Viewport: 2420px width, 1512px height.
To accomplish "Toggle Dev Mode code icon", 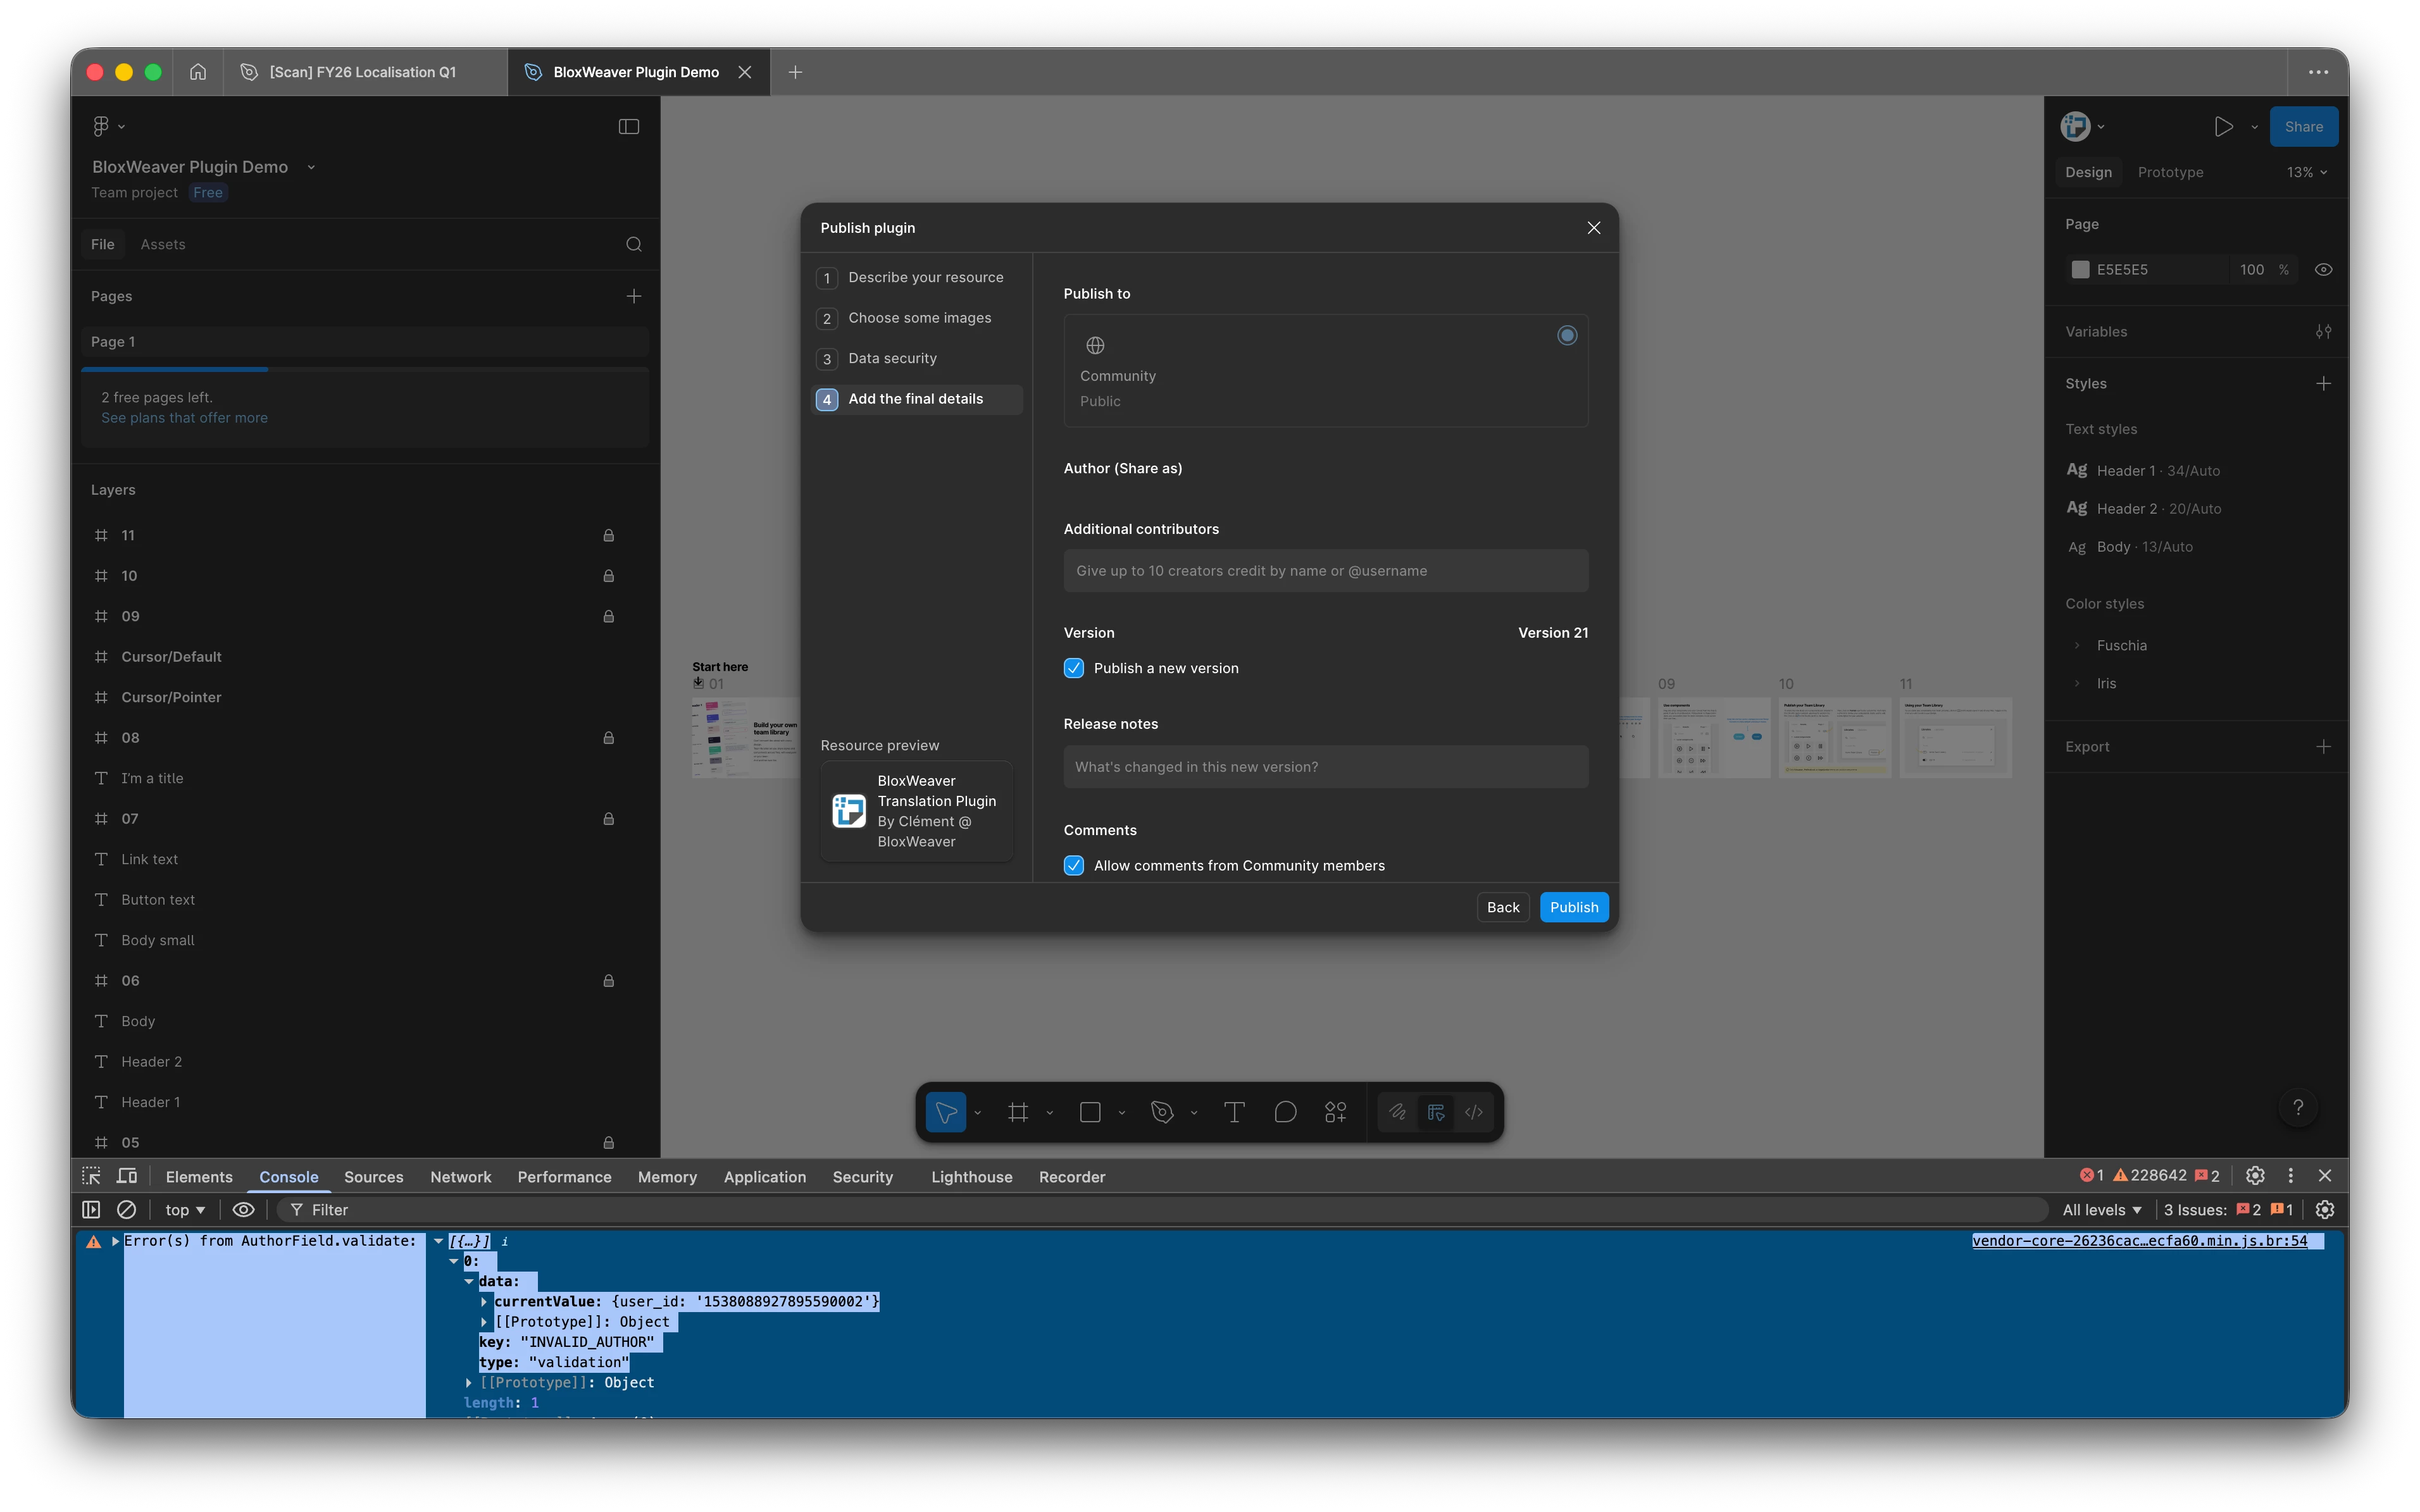I will (1474, 1112).
